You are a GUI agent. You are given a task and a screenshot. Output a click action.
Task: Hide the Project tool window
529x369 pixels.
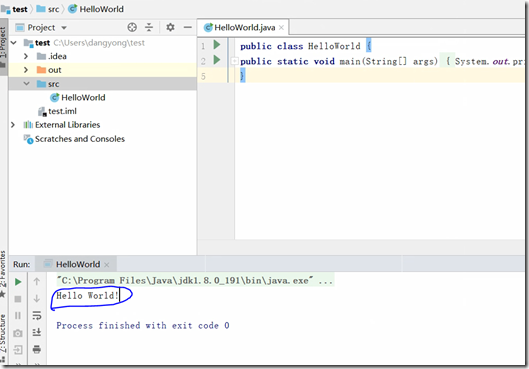pos(188,27)
